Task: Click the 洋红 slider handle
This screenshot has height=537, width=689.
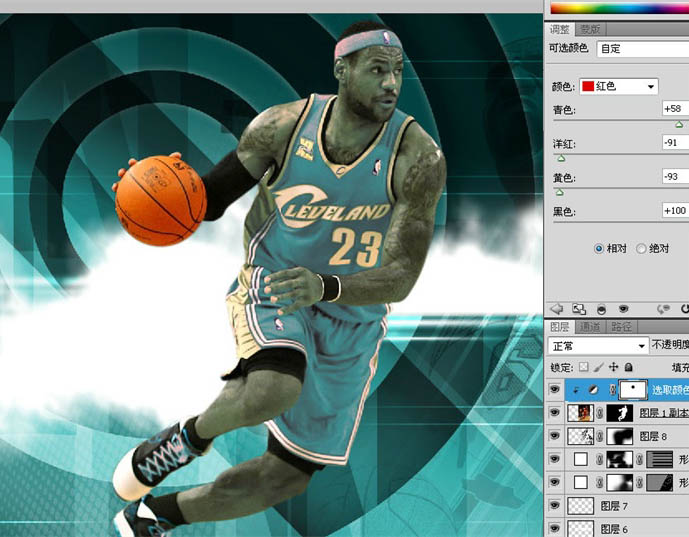Action: click(x=561, y=159)
